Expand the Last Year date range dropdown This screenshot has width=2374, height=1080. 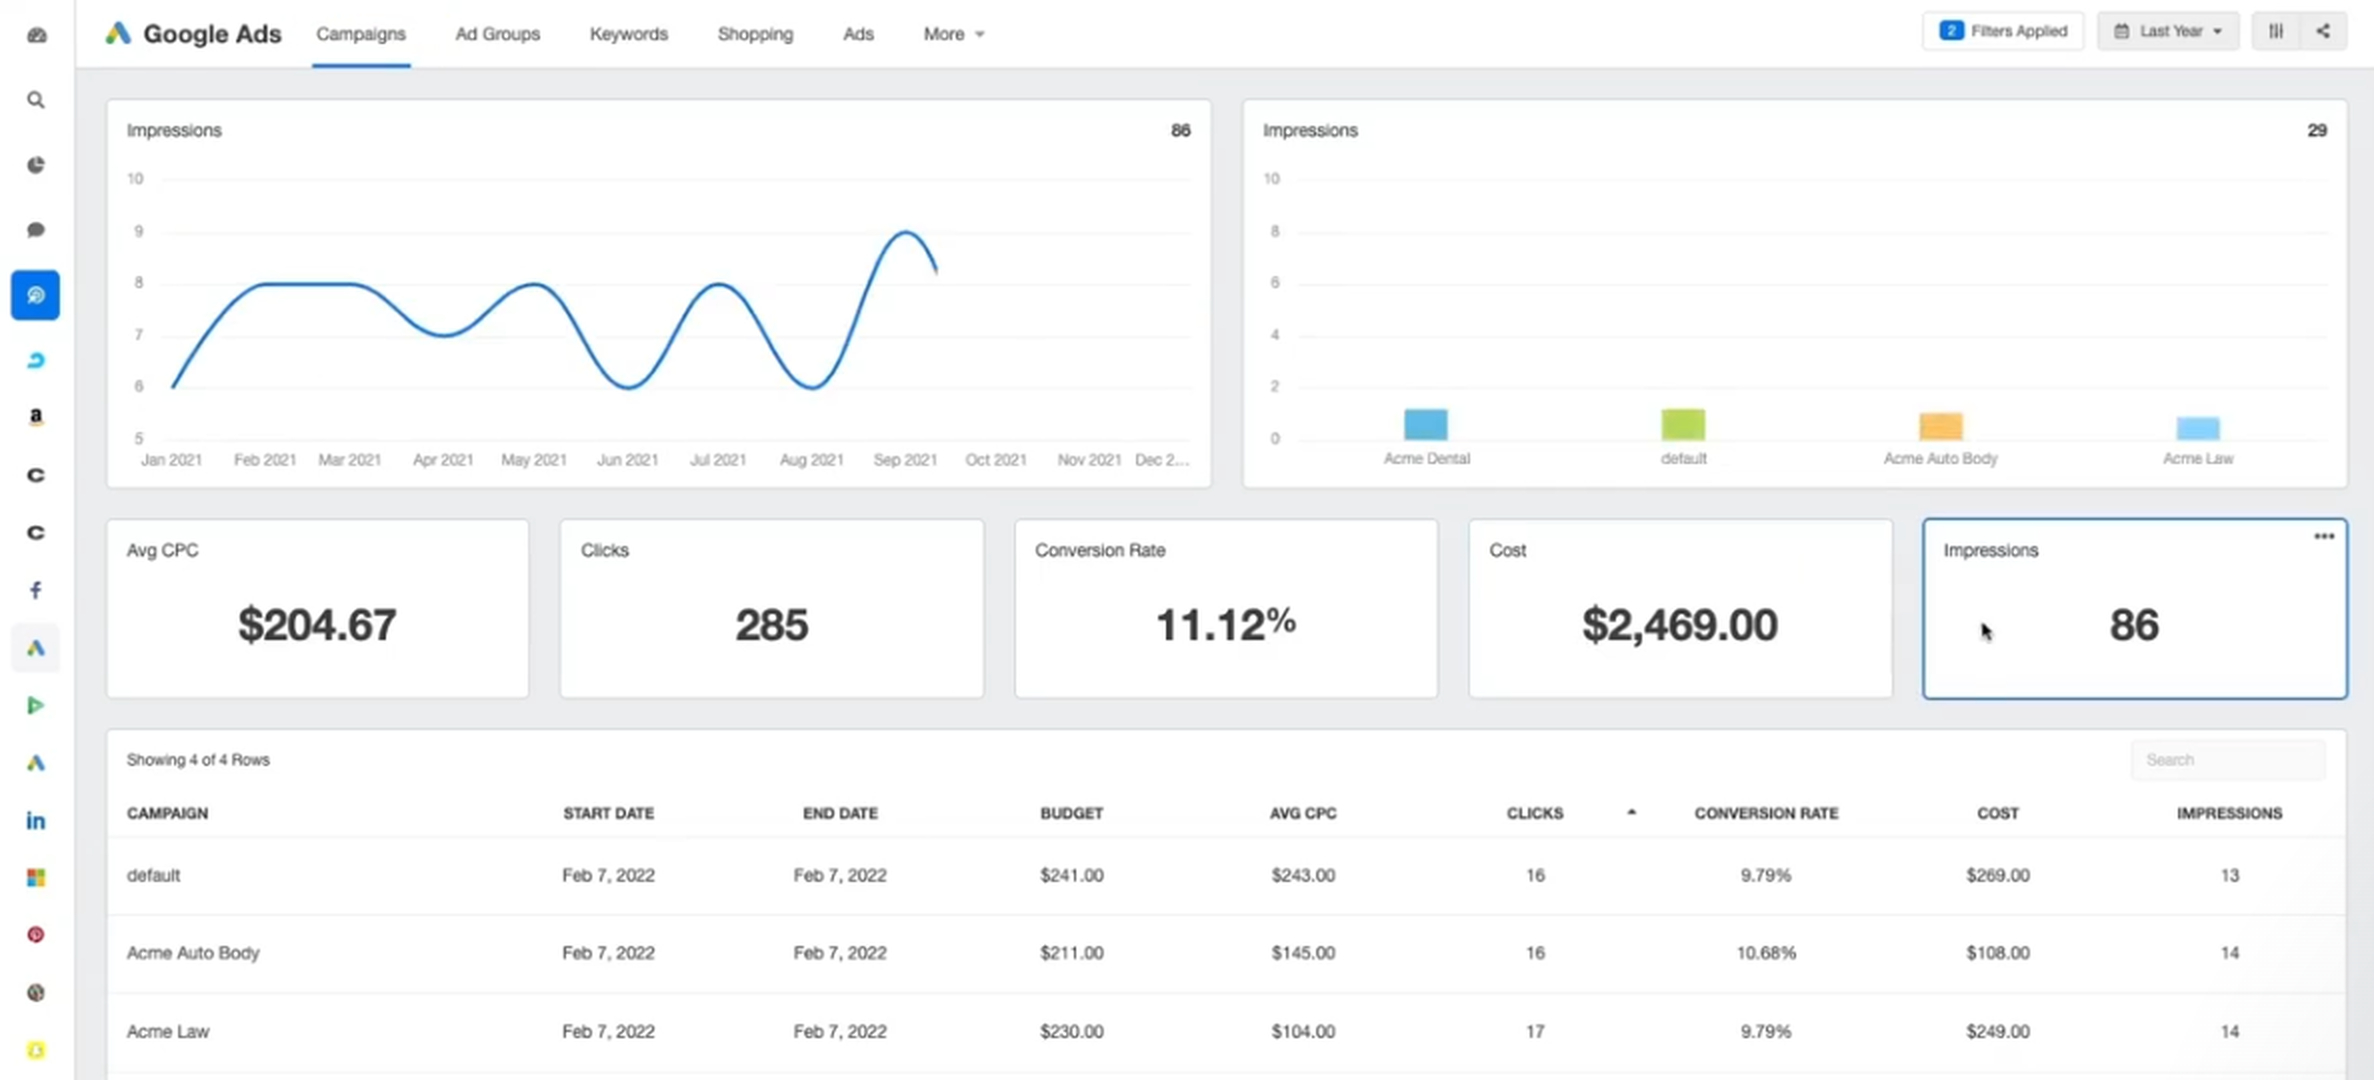coord(2168,32)
